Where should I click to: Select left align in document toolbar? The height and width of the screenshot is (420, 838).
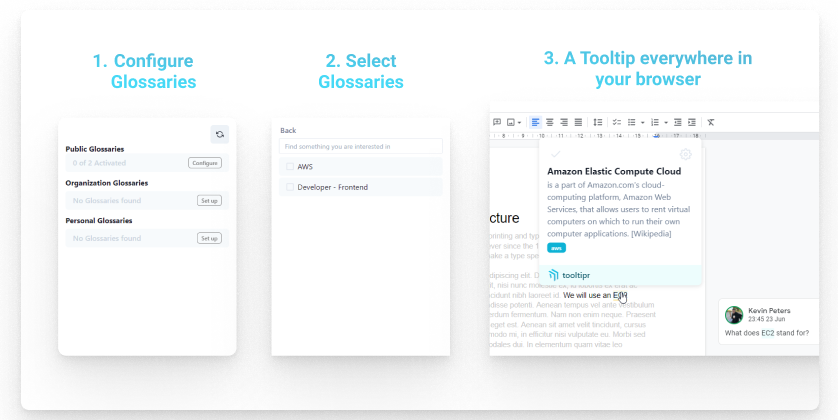[x=535, y=122]
